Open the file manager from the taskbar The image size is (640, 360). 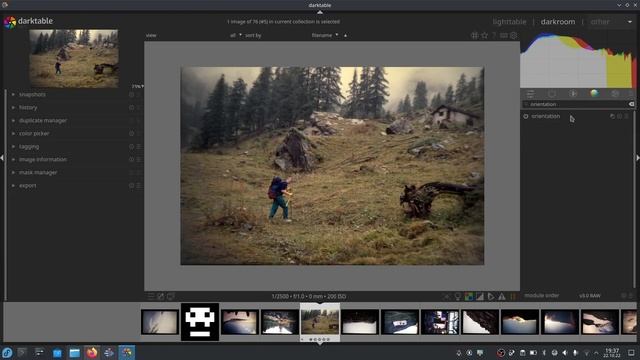click(74, 353)
